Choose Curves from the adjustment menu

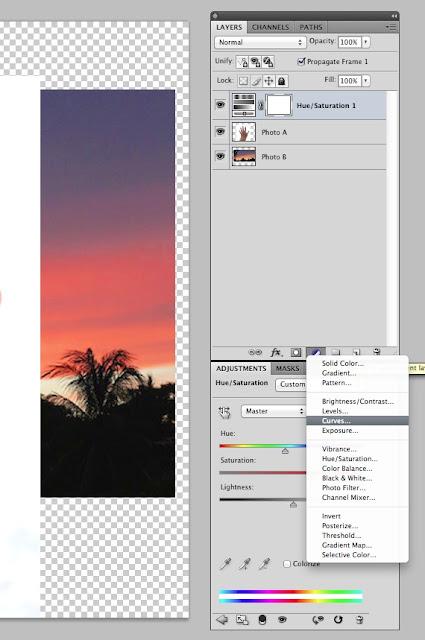(x=357, y=421)
